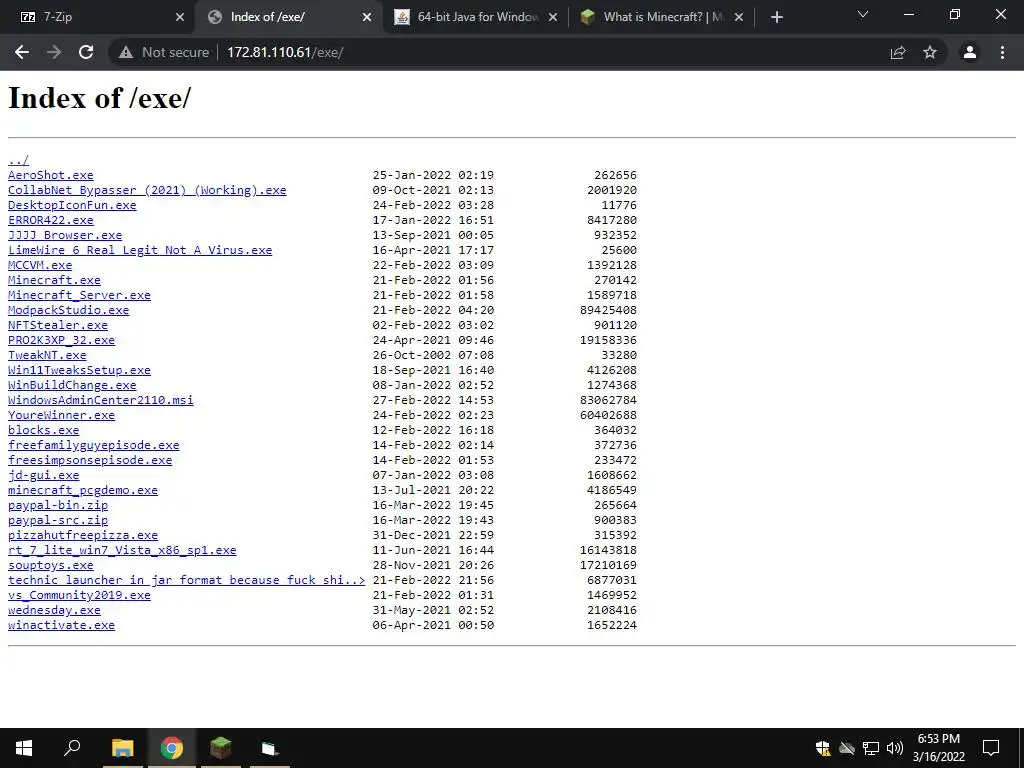This screenshot has width=1024, height=768.
Task: Open Windows Security tray icon
Action: (823, 748)
